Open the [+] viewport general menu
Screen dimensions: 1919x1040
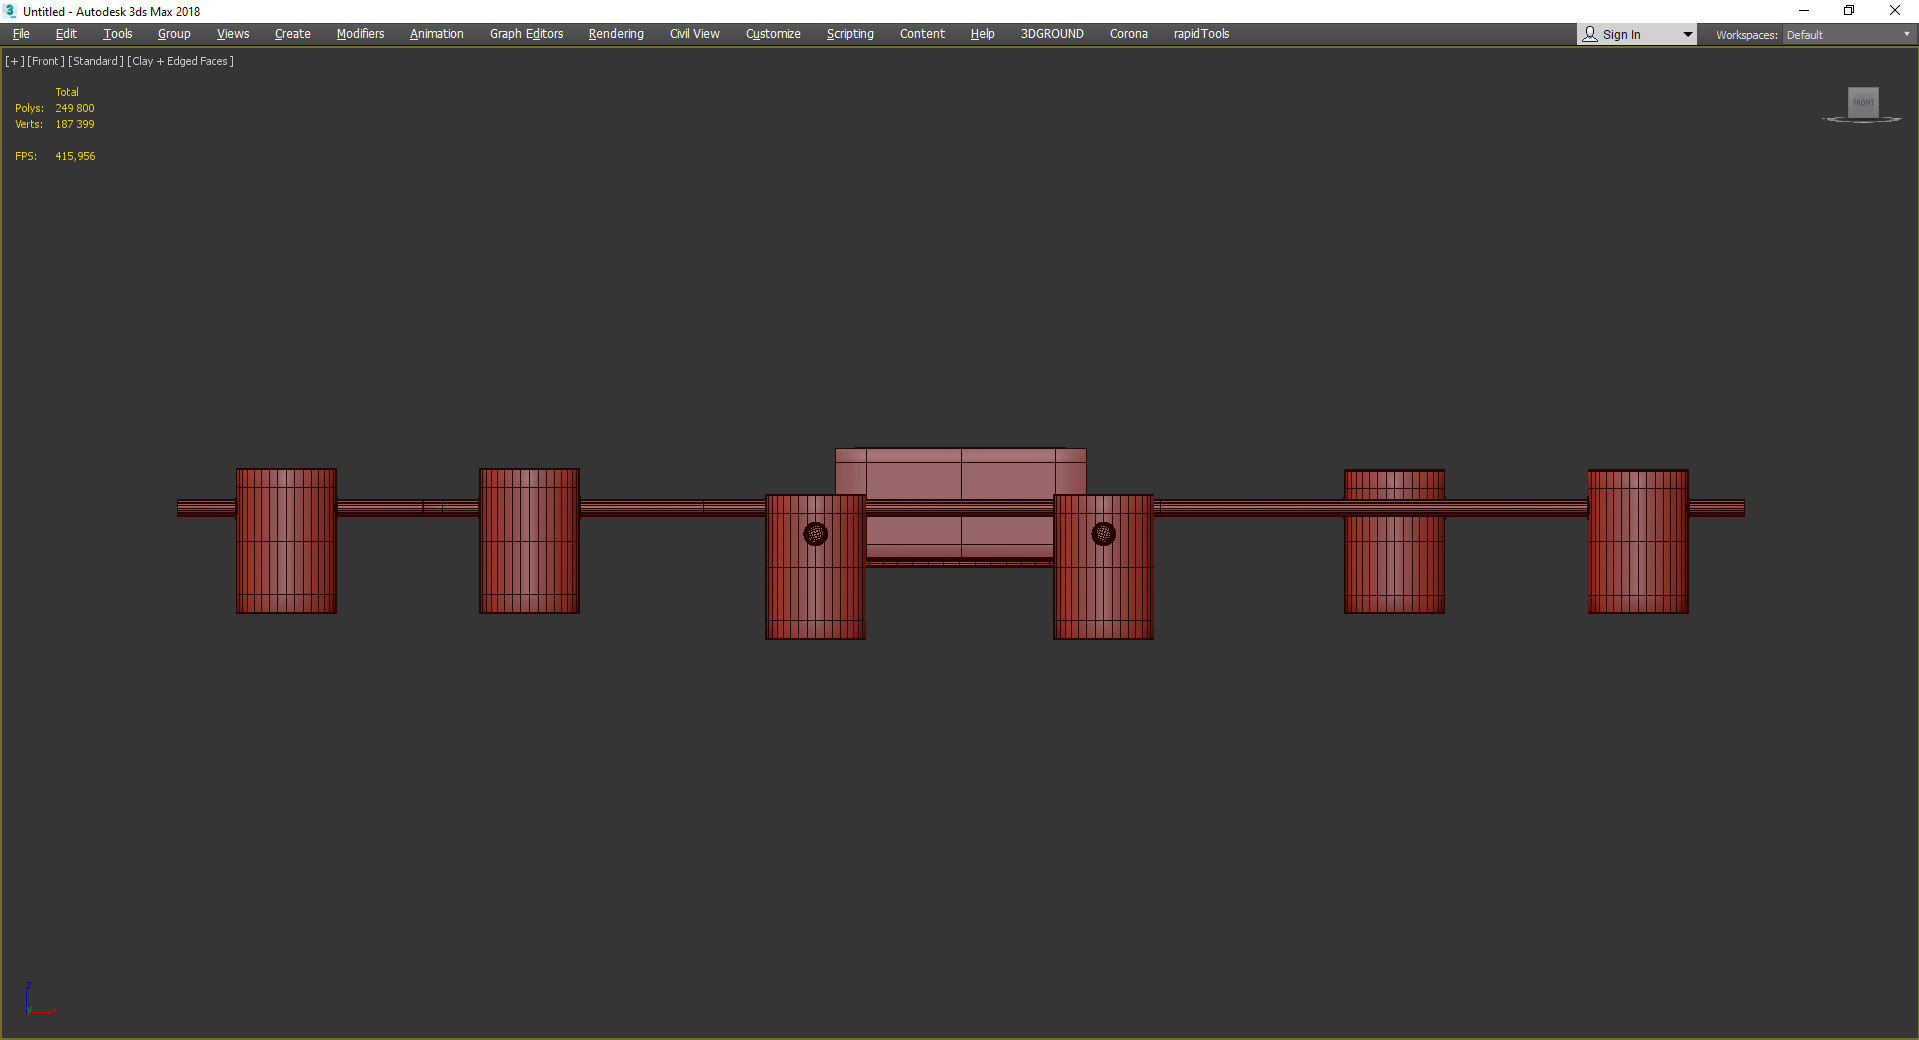[x=15, y=61]
